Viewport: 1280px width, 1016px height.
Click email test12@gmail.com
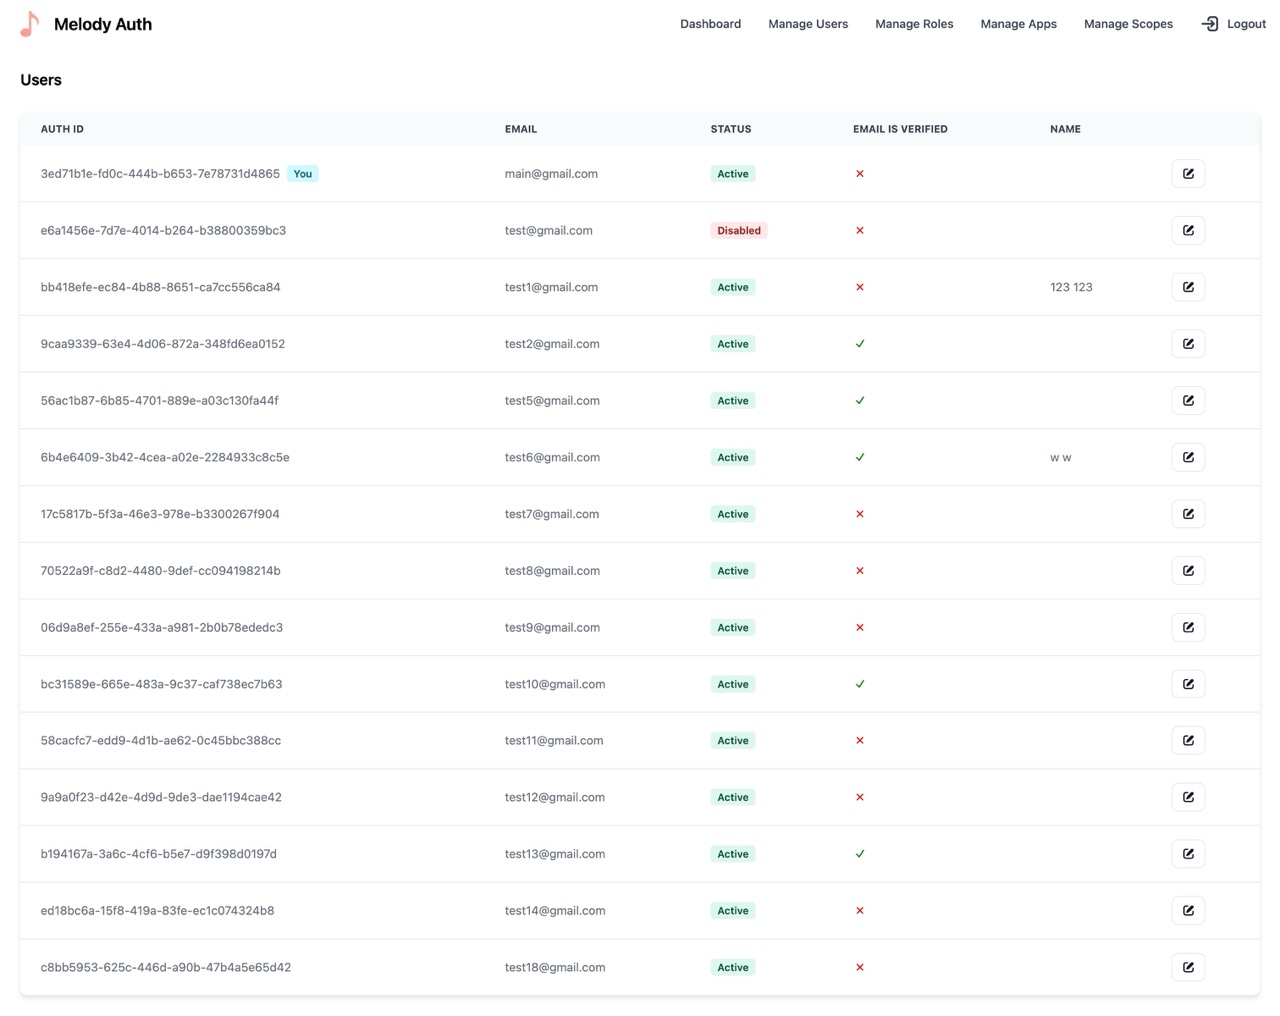555,798
